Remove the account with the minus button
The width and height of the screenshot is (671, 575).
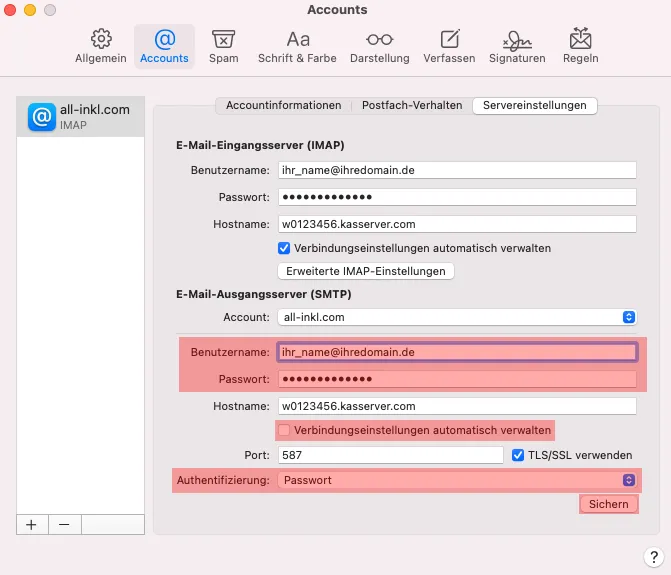click(65, 525)
